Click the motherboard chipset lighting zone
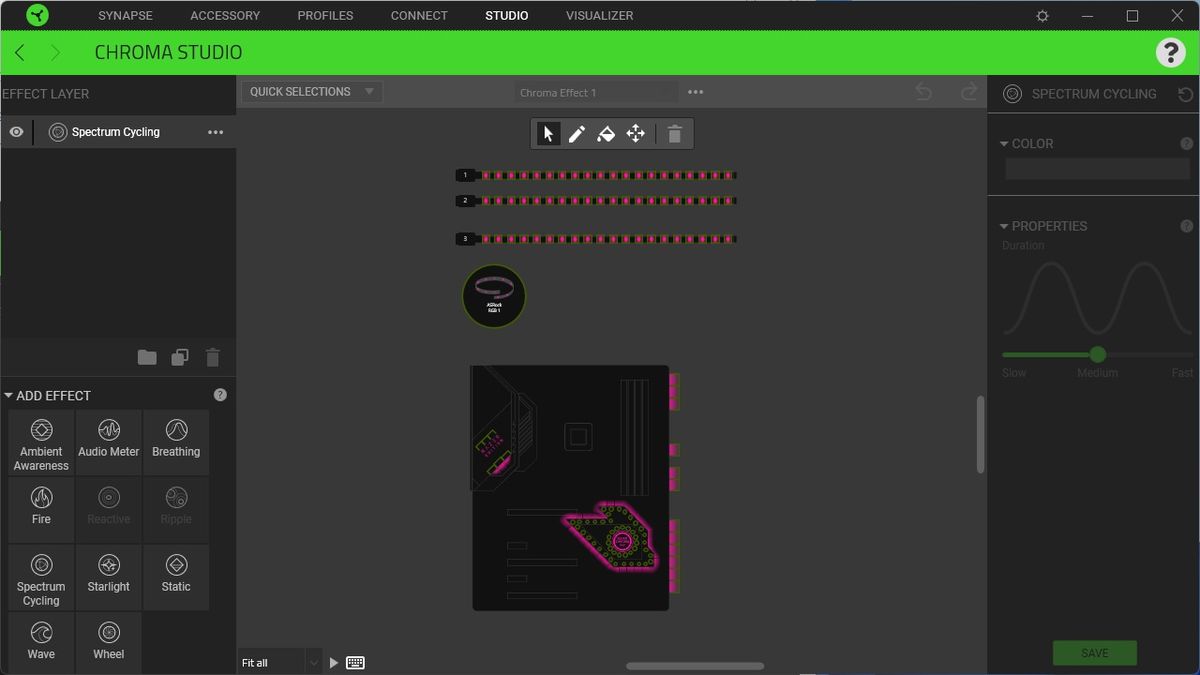1200x675 pixels. tap(612, 537)
